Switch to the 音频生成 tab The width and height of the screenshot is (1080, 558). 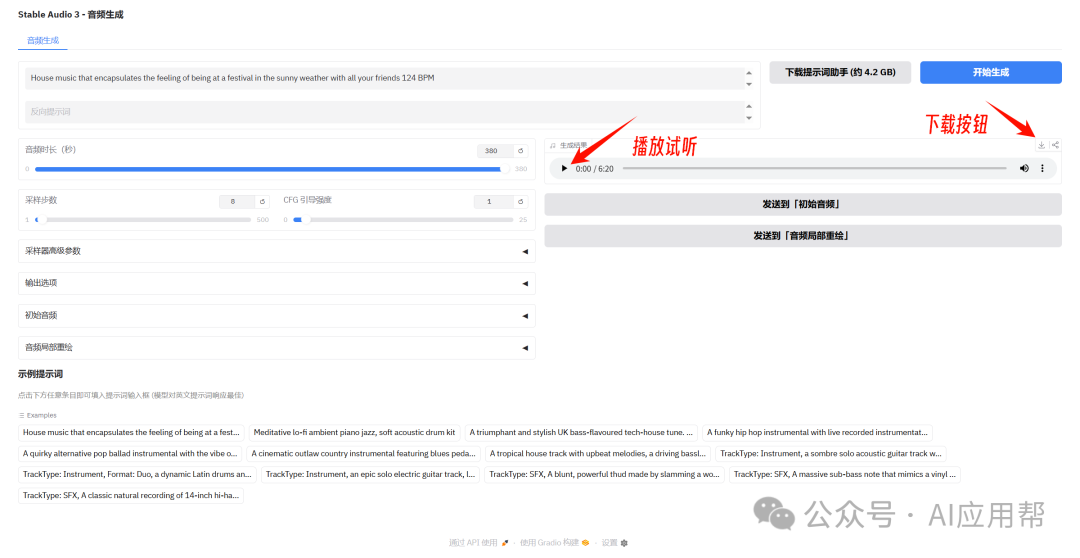tap(43, 41)
